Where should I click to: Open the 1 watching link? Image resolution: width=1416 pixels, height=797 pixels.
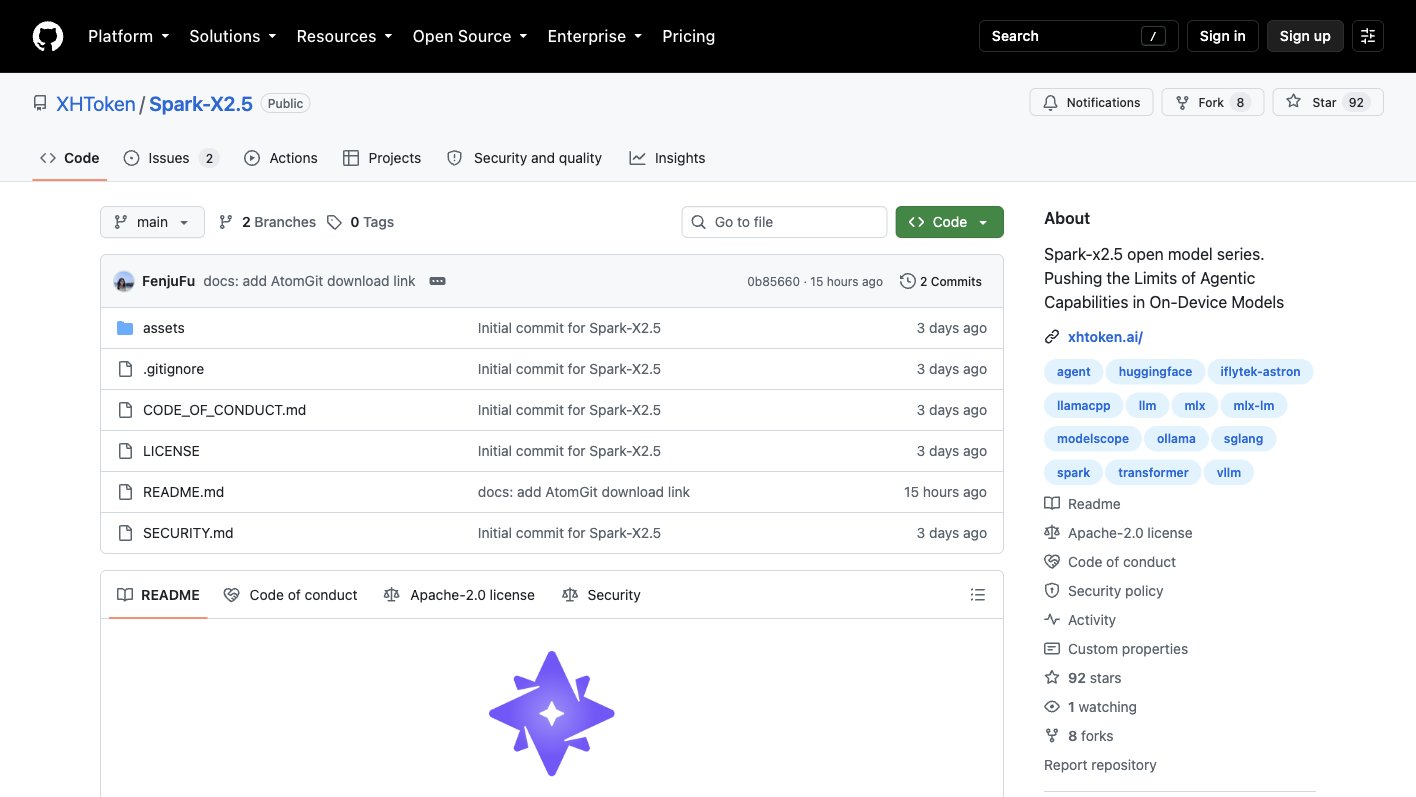[x=1090, y=707]
